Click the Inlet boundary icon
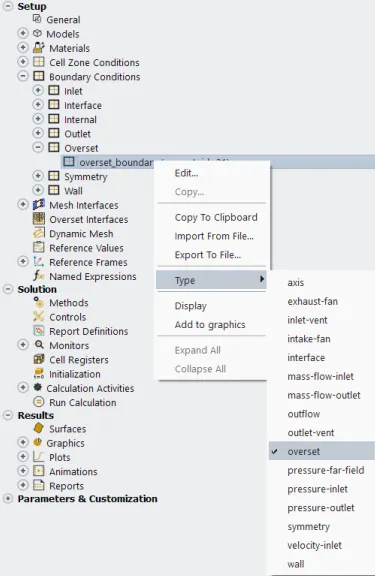375x576 pixels. (x=54, y=90)
